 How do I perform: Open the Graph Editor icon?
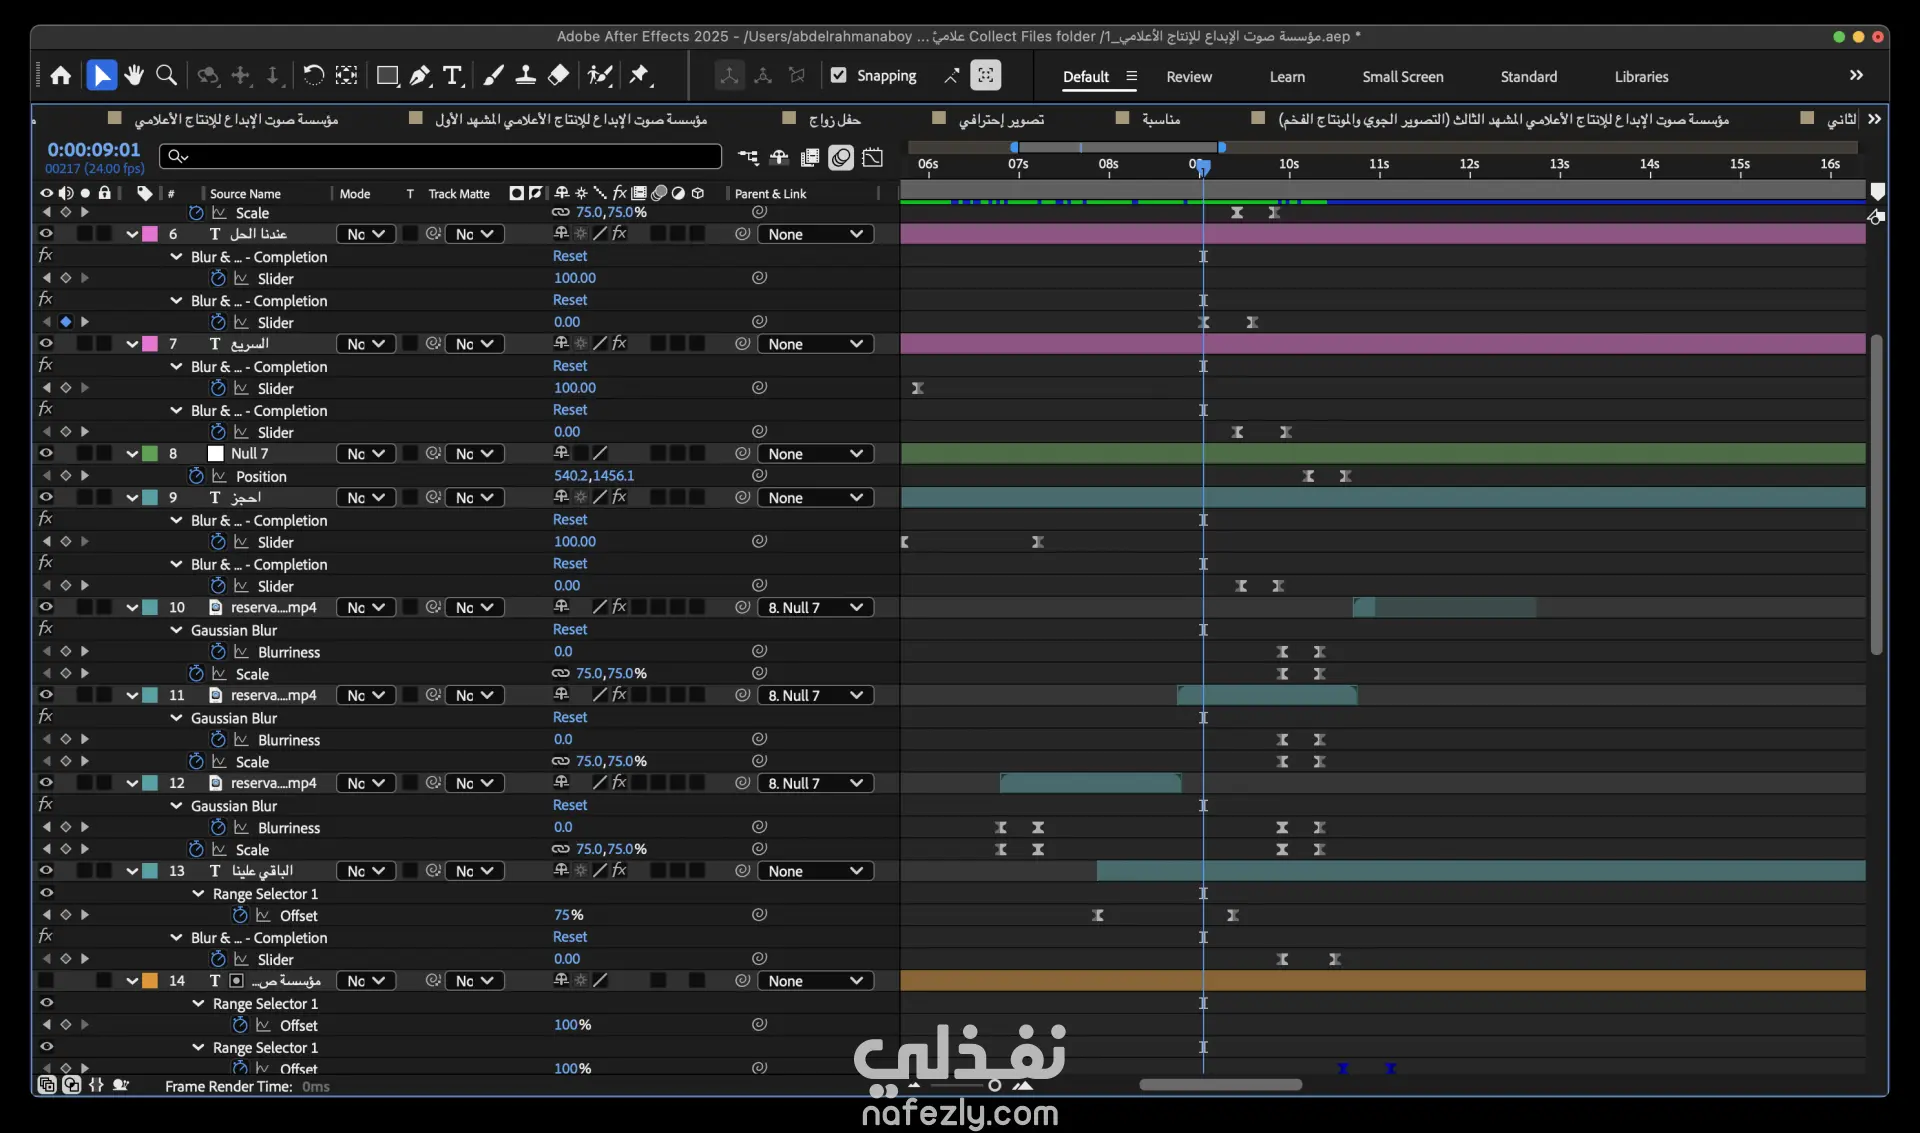pyautogui.click(x=873, y=157)
